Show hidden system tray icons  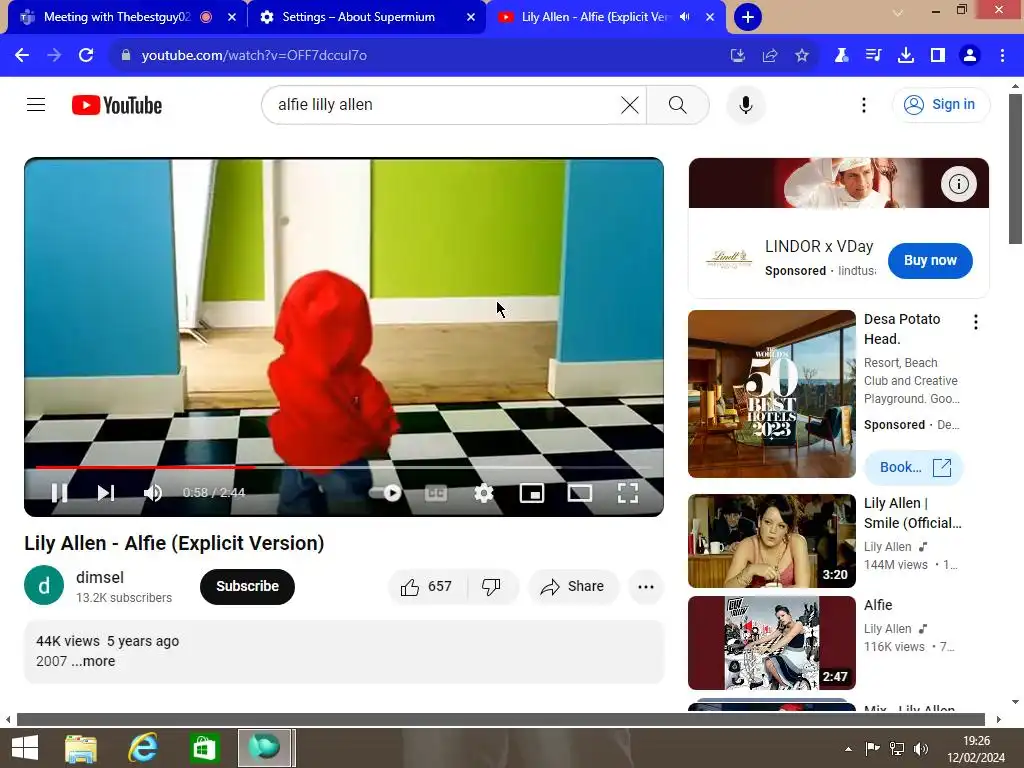click(848, 749)
